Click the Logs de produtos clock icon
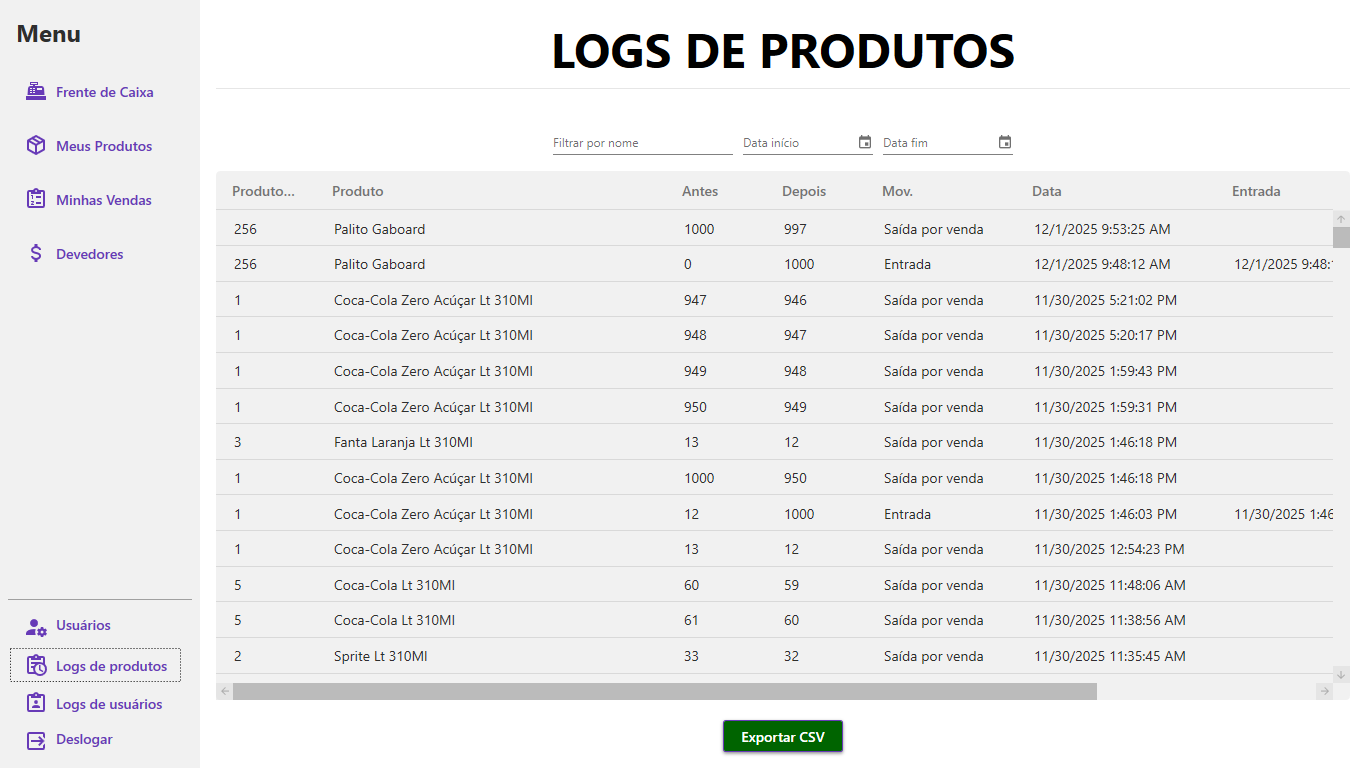 coord(36,666)
